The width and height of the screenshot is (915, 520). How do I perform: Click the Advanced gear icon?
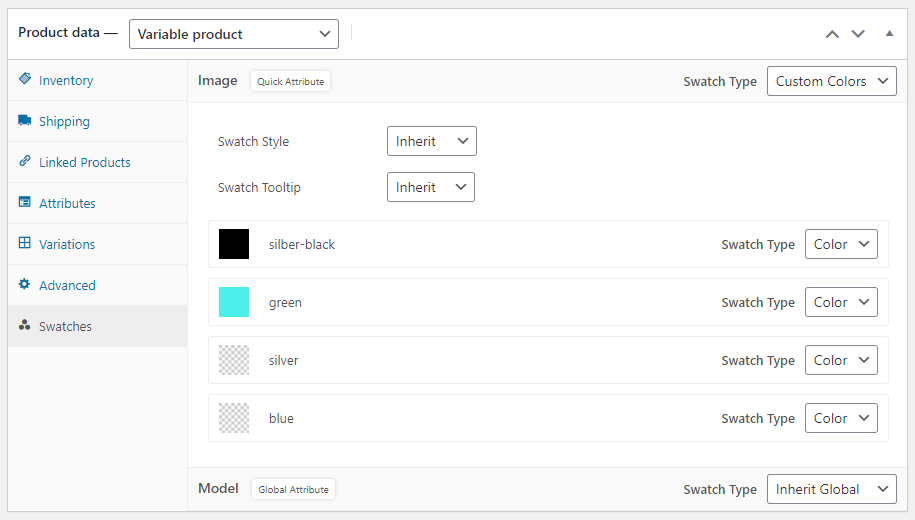pyautogui.click(x=25, y=284)
